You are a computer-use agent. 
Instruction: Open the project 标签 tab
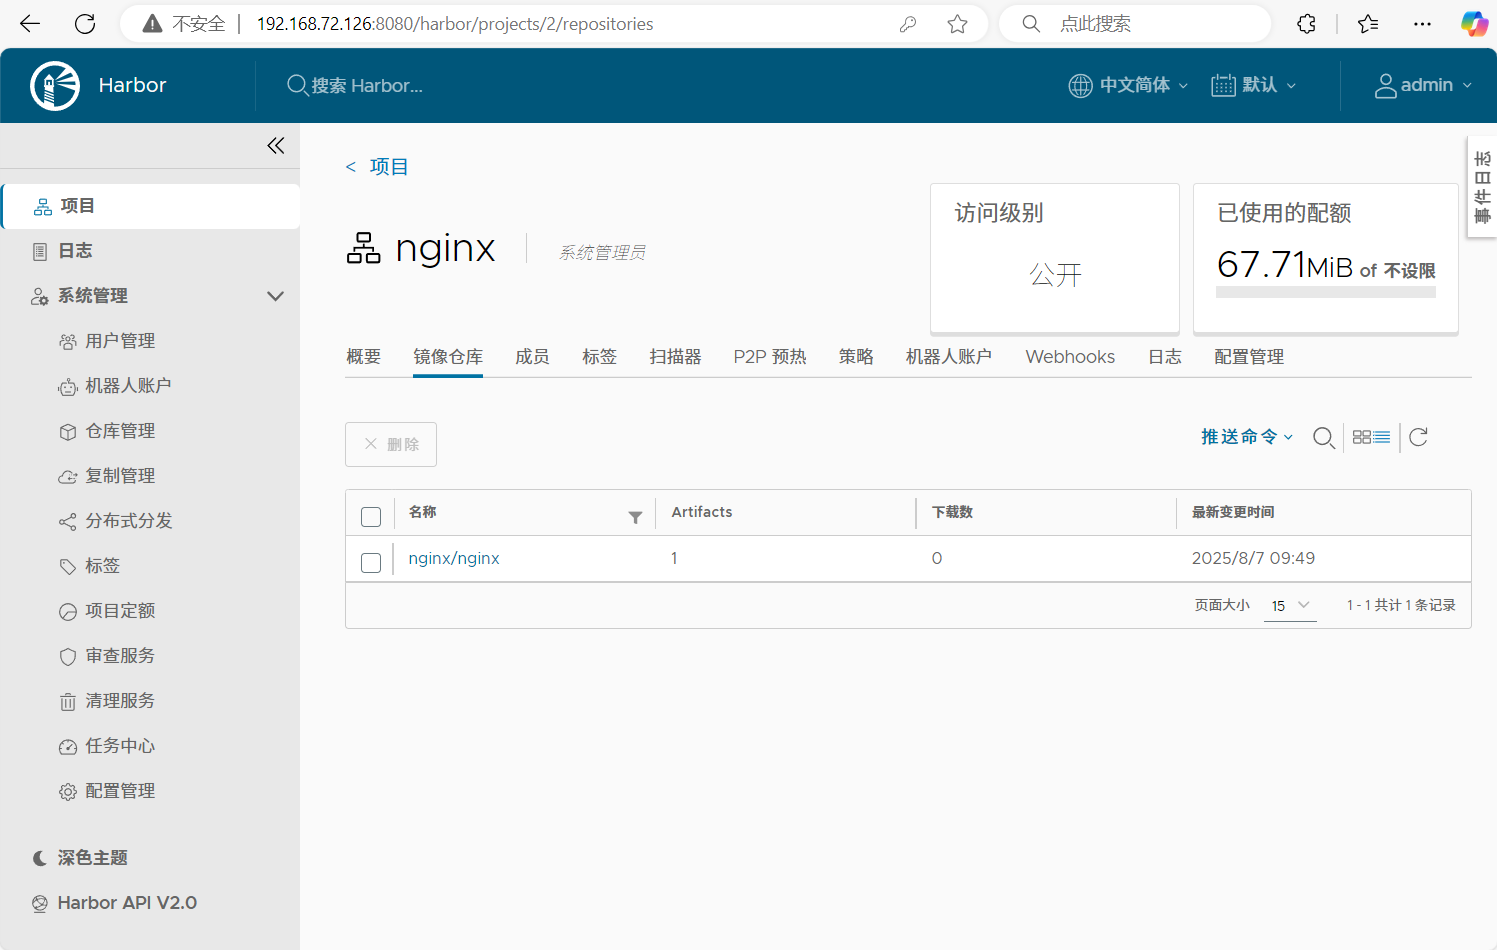pyautogui.click(x=599, y=357)
